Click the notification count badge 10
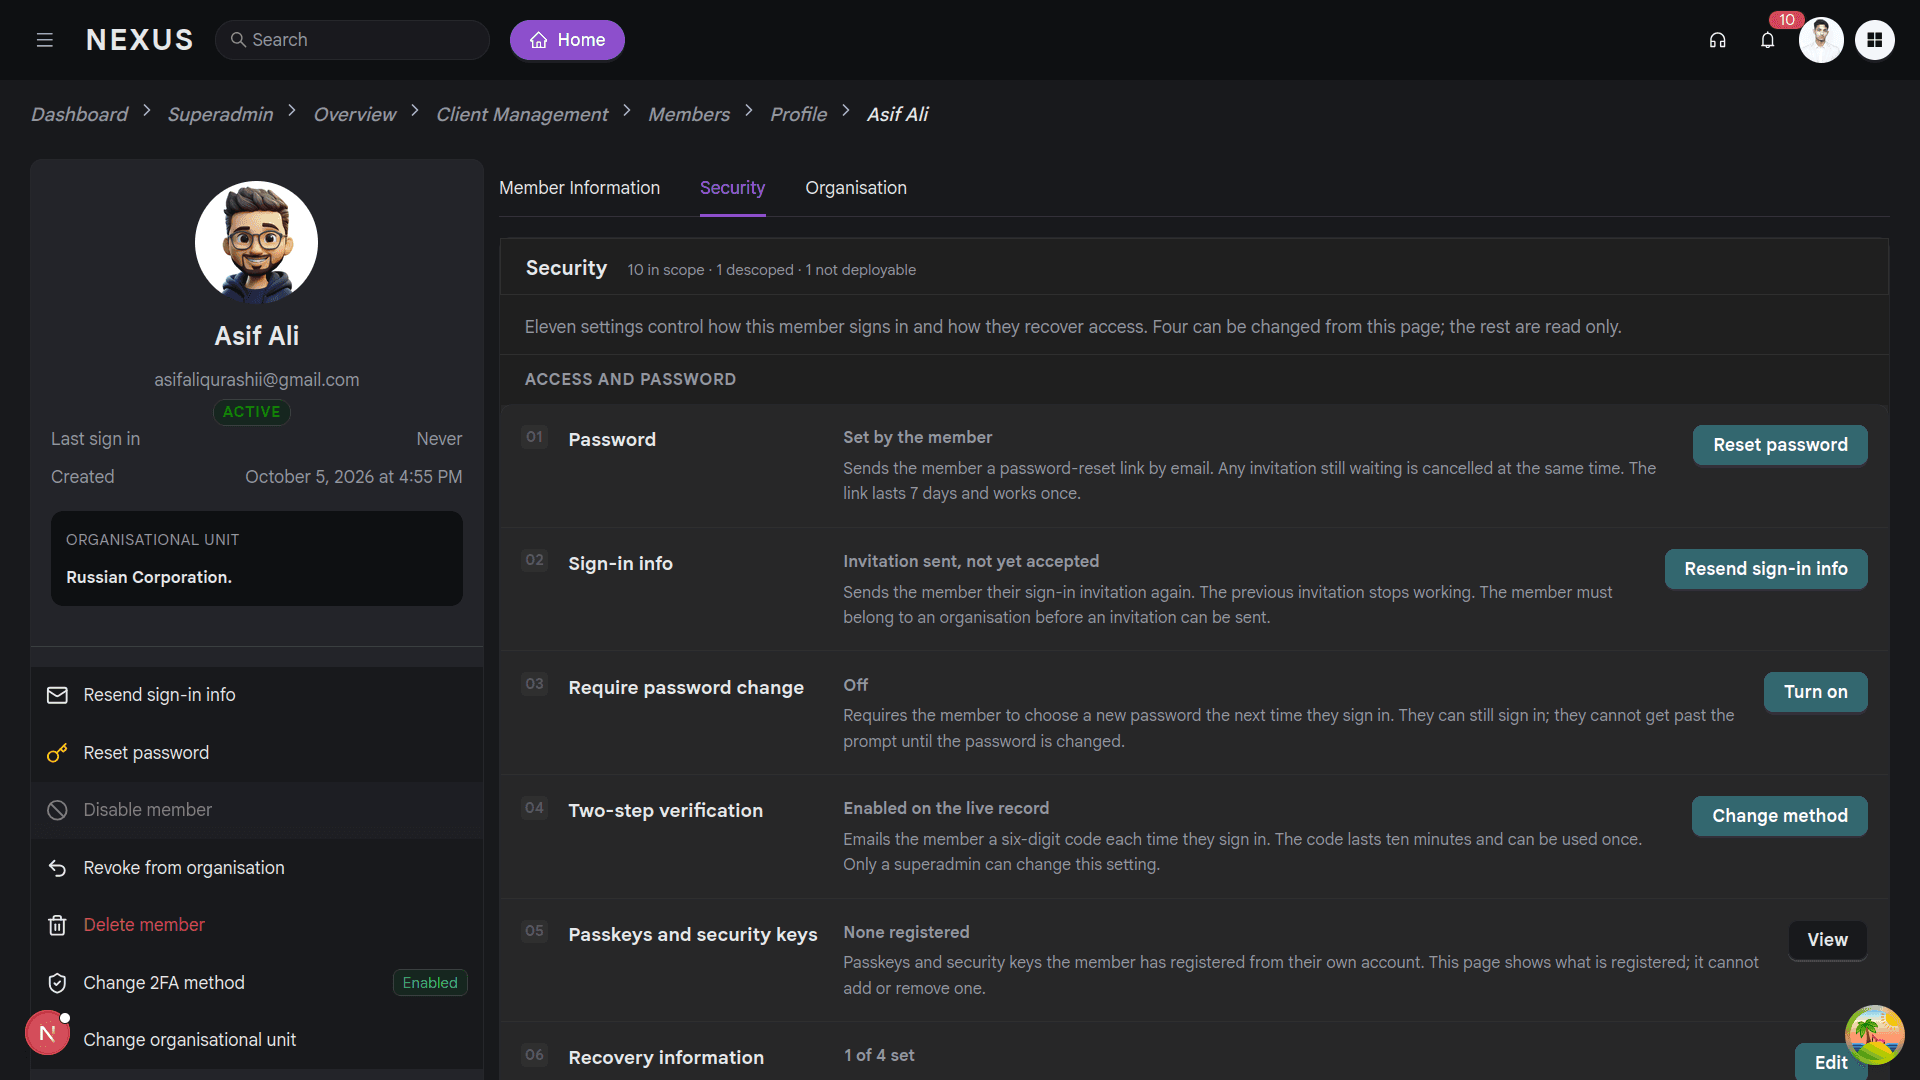Screen dimensions: 1920x1080 [x=1786, y=20]
